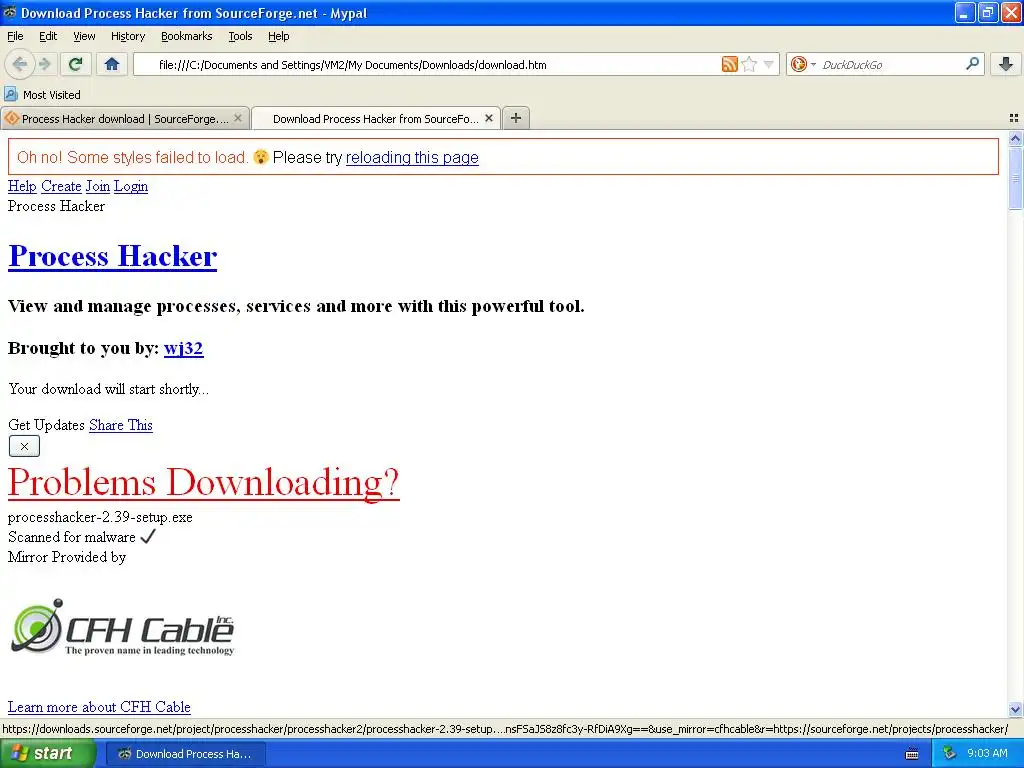Viewport: 1024px width, 768px height.
Task: Click the Forward arrow navigation button
Action: (44, 64)
